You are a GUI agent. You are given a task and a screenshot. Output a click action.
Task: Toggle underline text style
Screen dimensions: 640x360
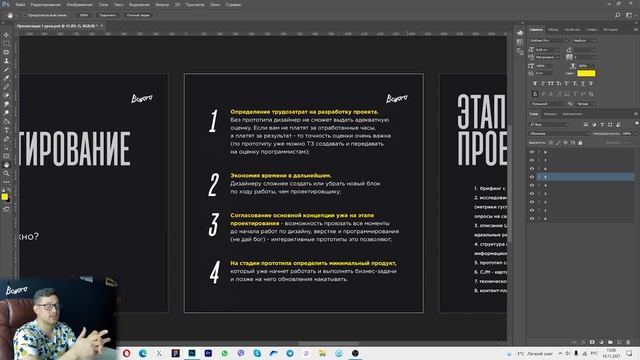(583, 83)
